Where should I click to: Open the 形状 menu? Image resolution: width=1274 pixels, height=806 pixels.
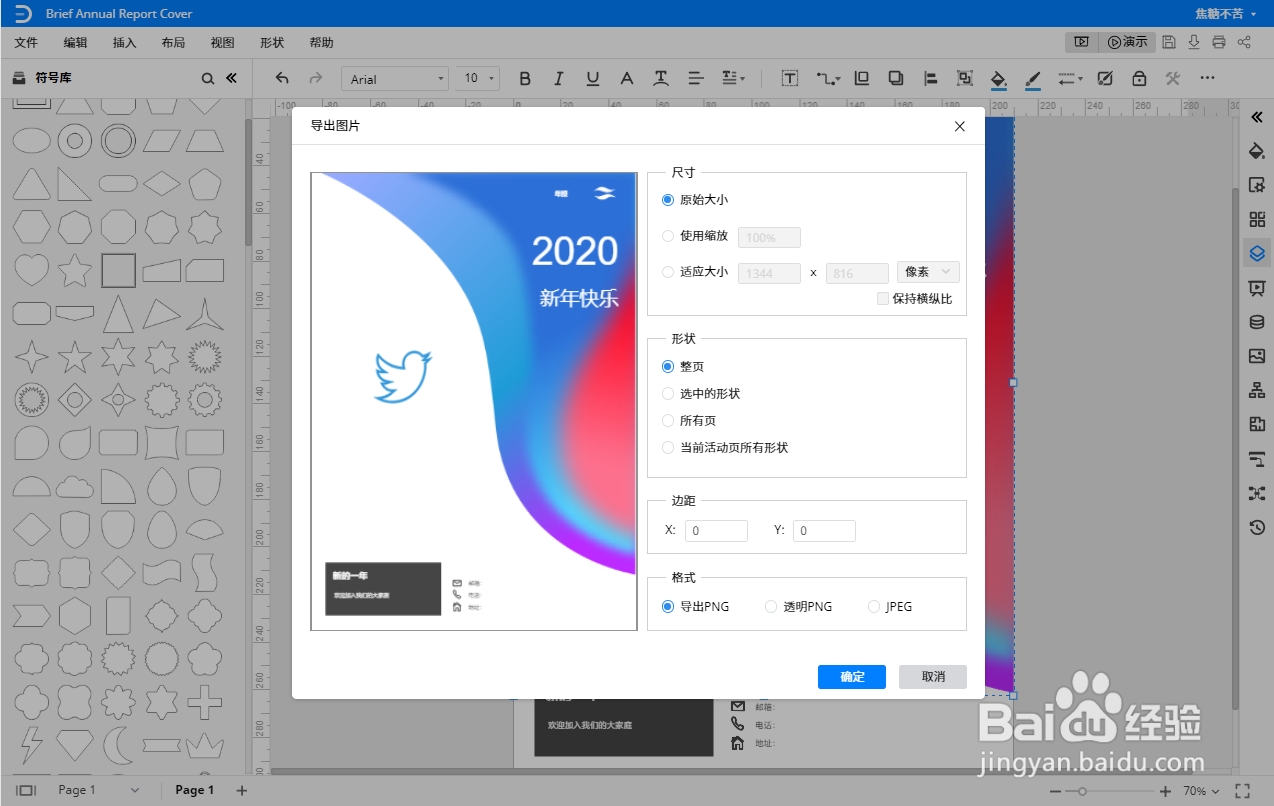coord(272,43)
